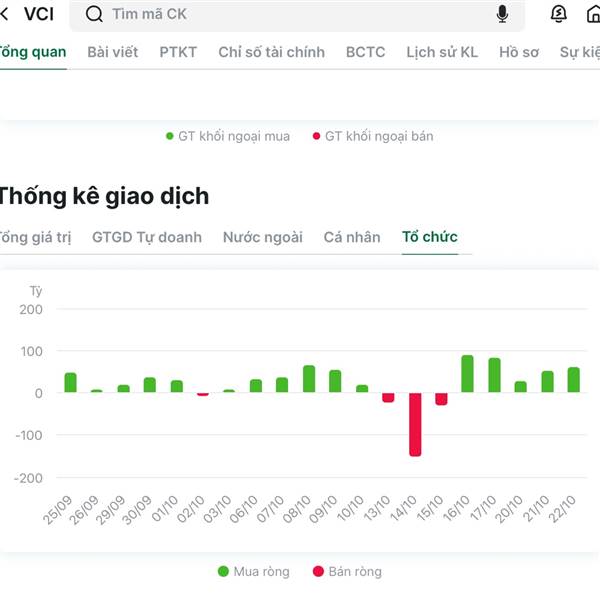600x600 pixels.
Task: Open the notification bell icon
Action: point(559,14)
